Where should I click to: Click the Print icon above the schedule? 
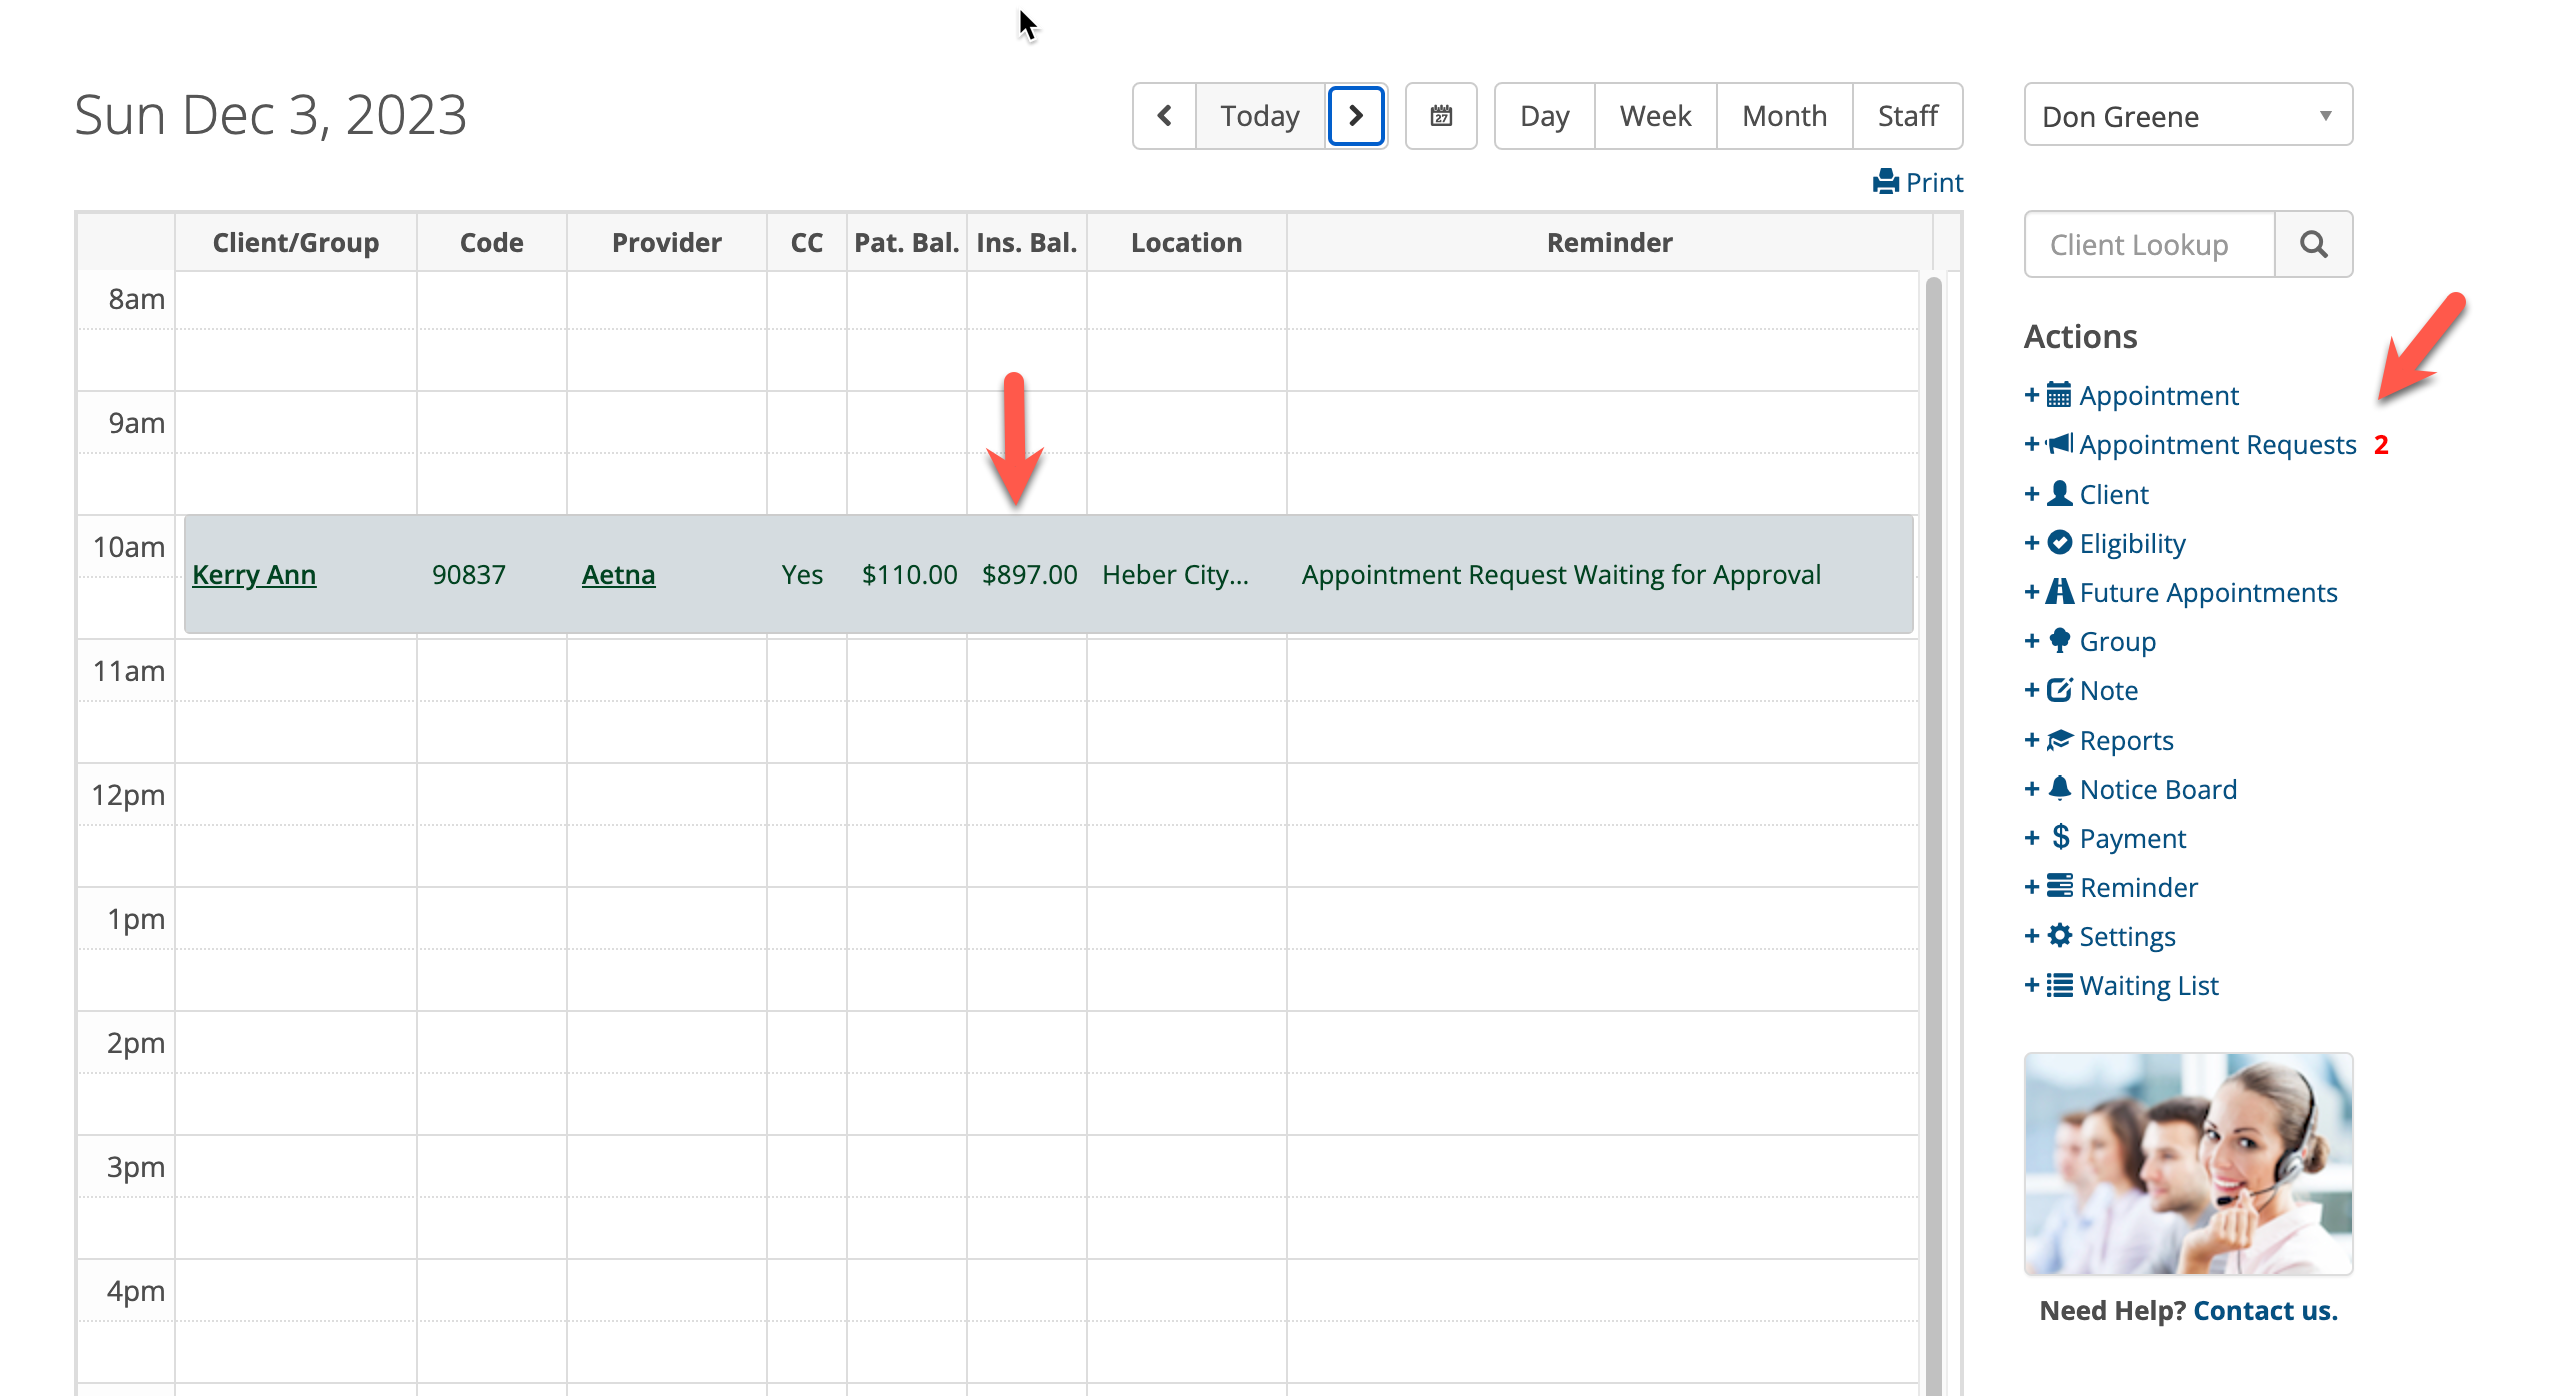point(1889,181)
